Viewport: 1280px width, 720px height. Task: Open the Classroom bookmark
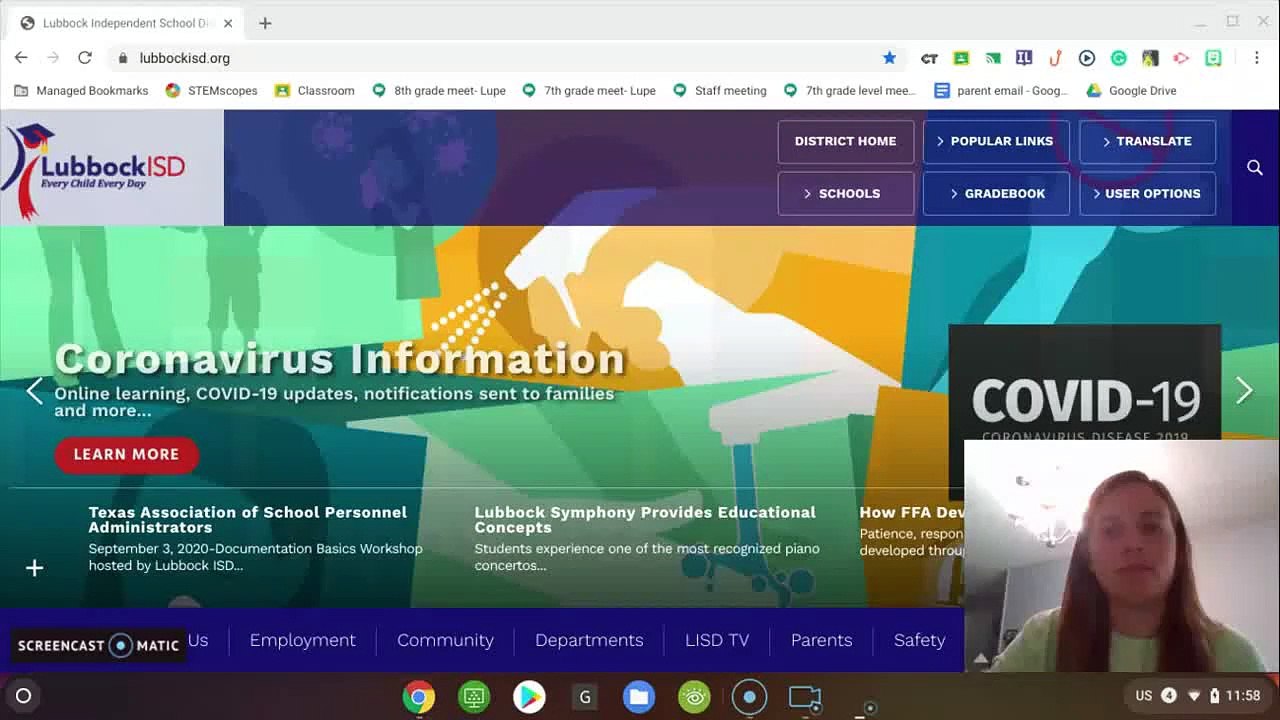pyautogui.click(x=314, y=90)
